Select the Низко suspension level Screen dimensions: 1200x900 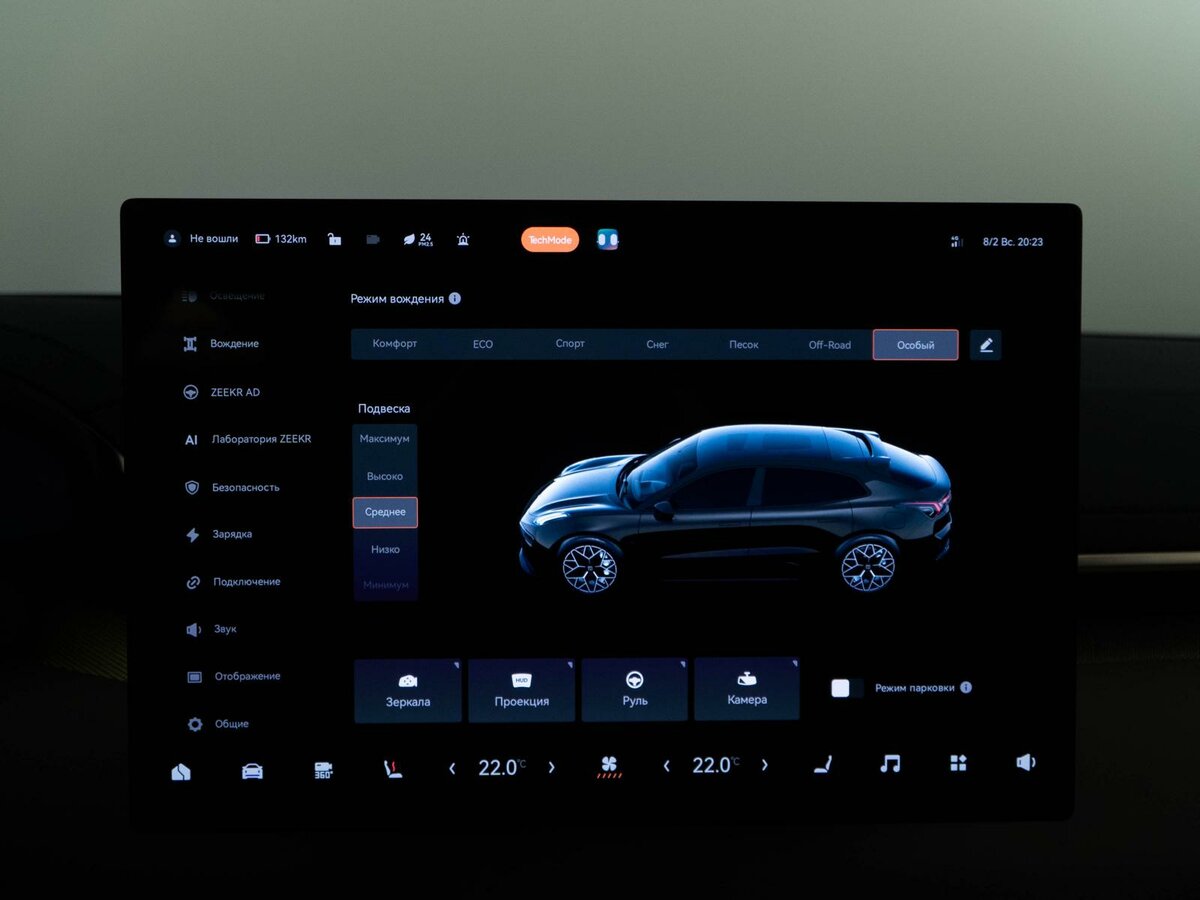tap(385, 549)
